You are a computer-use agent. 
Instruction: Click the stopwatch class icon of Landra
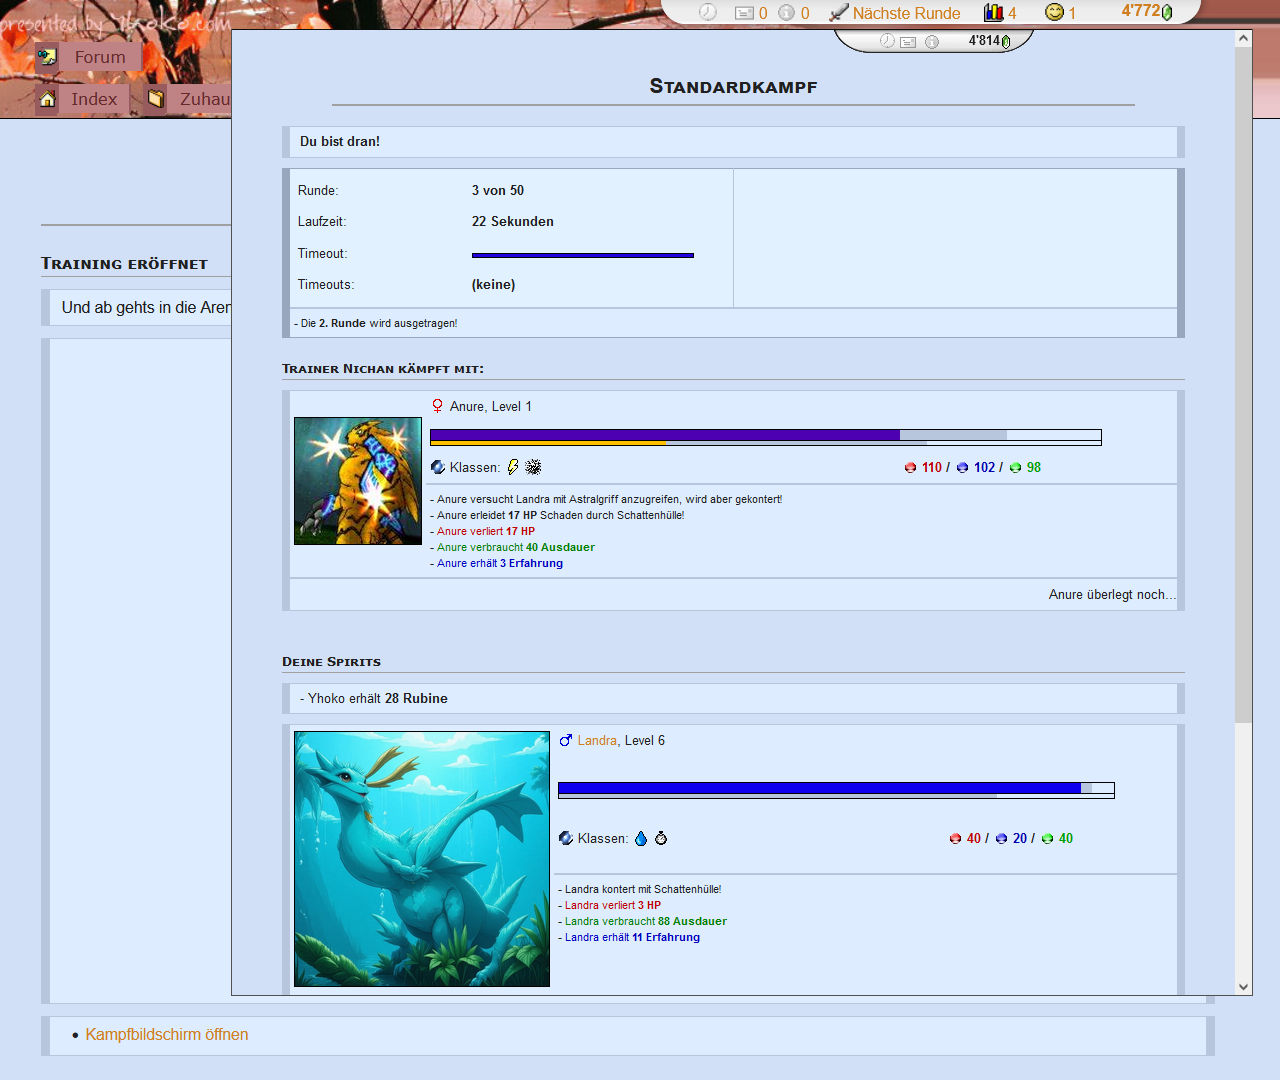661,838
